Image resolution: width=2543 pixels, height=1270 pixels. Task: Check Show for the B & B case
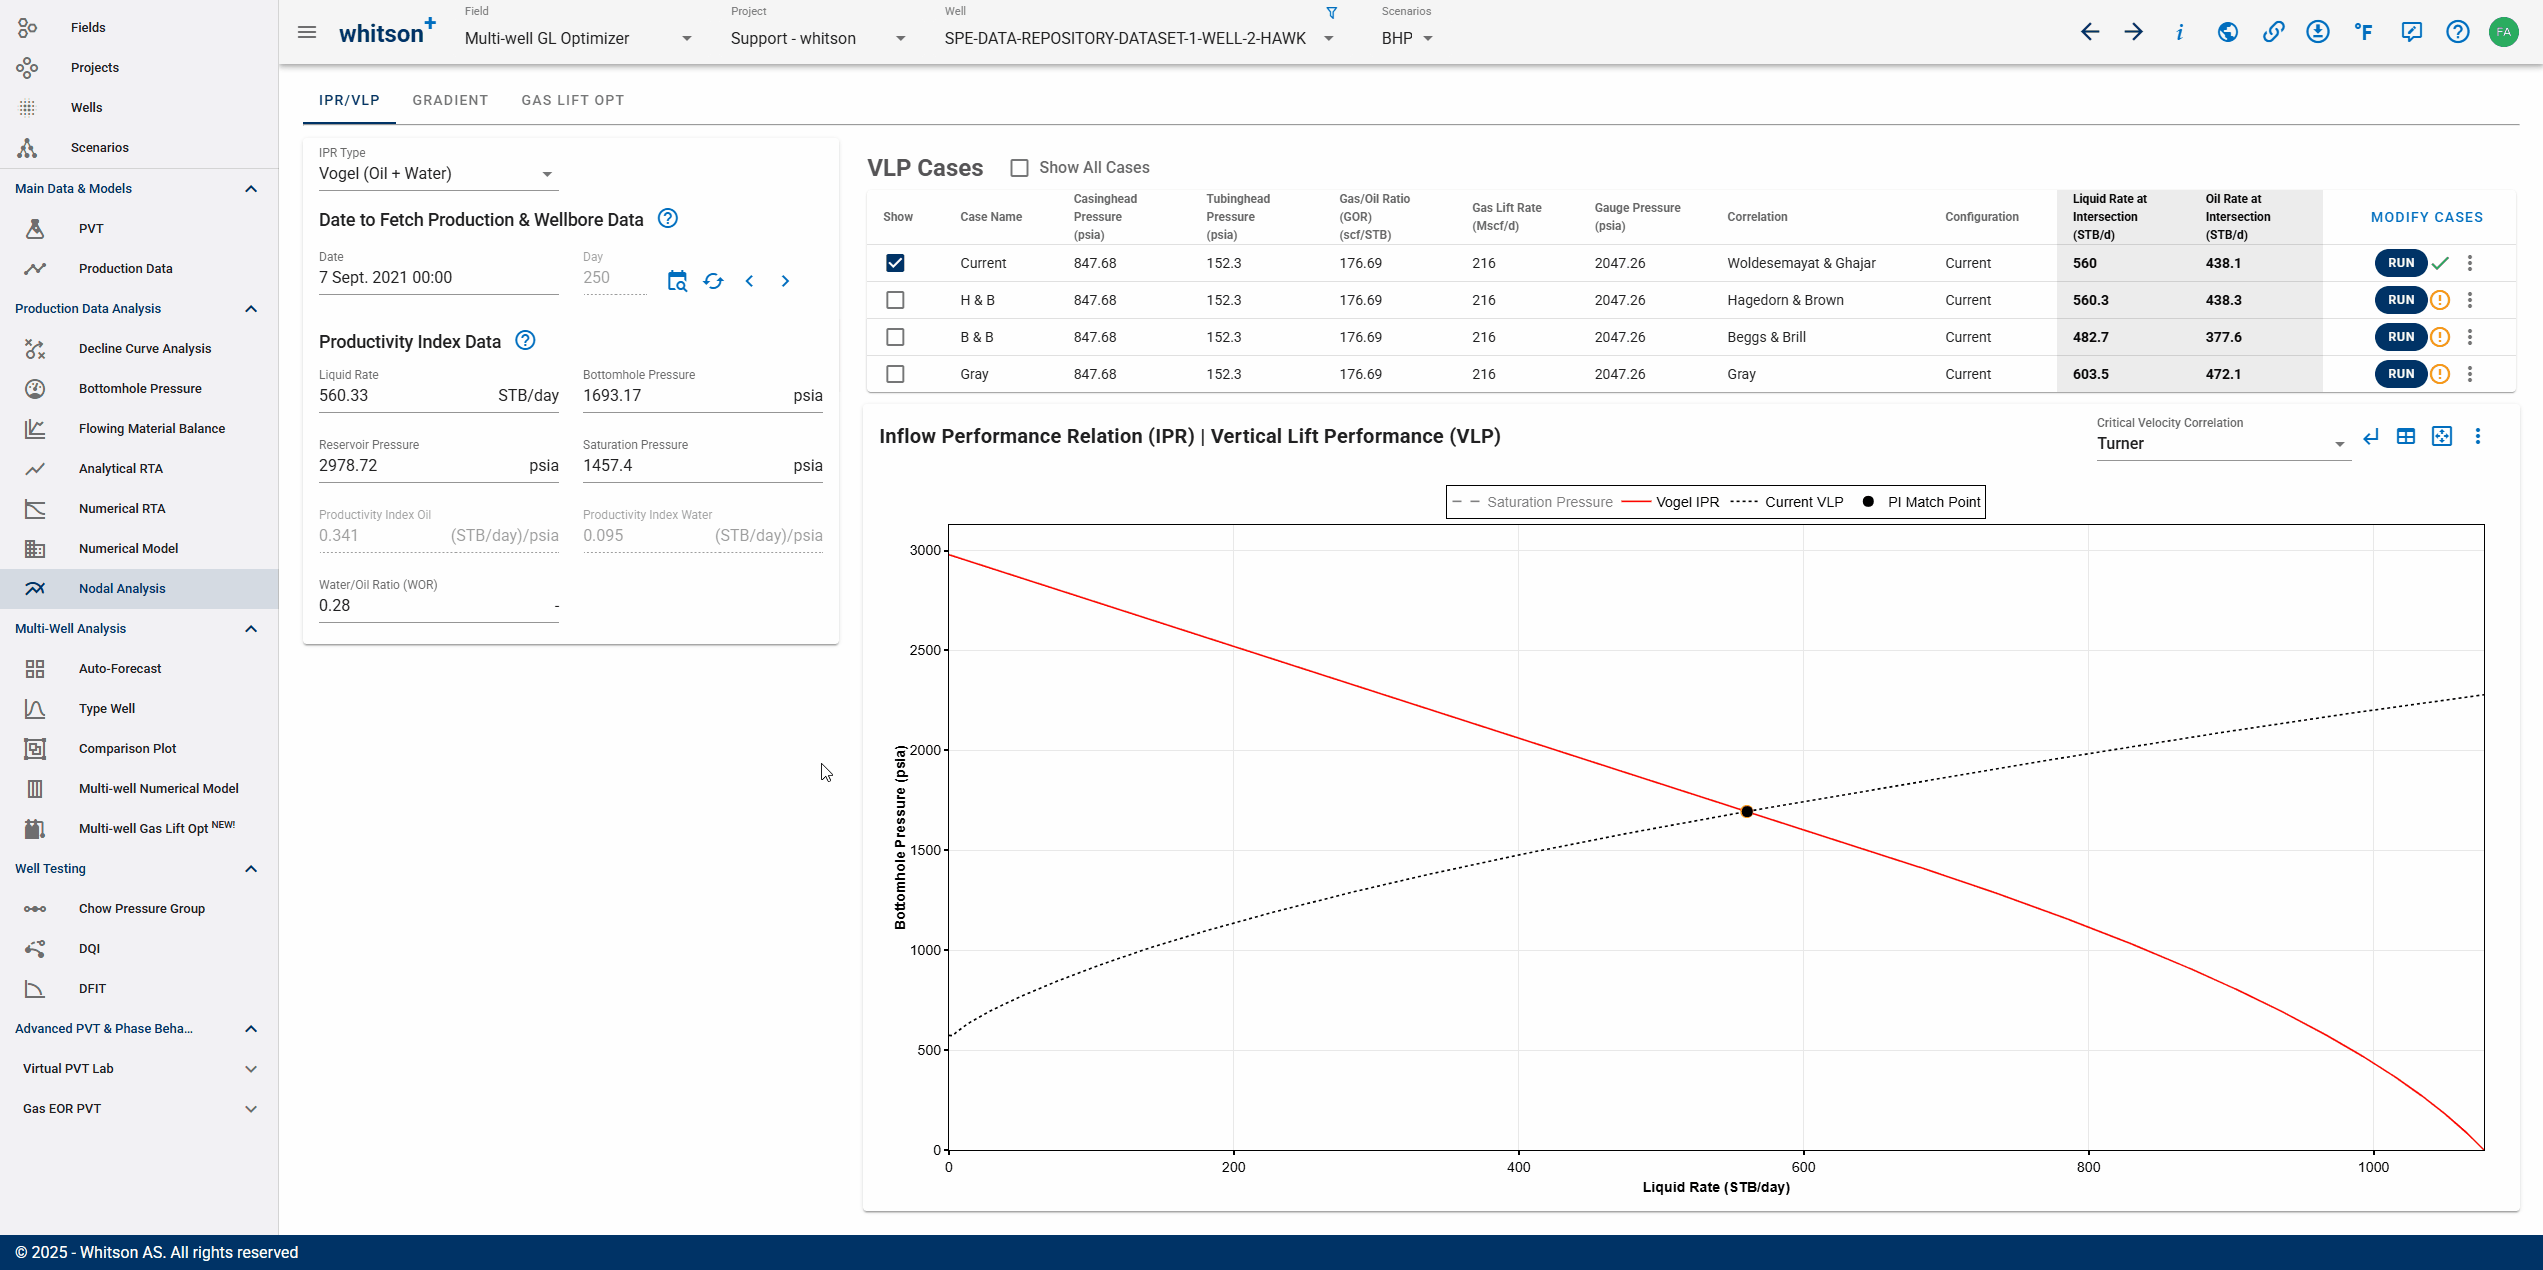tap(895, 337)
